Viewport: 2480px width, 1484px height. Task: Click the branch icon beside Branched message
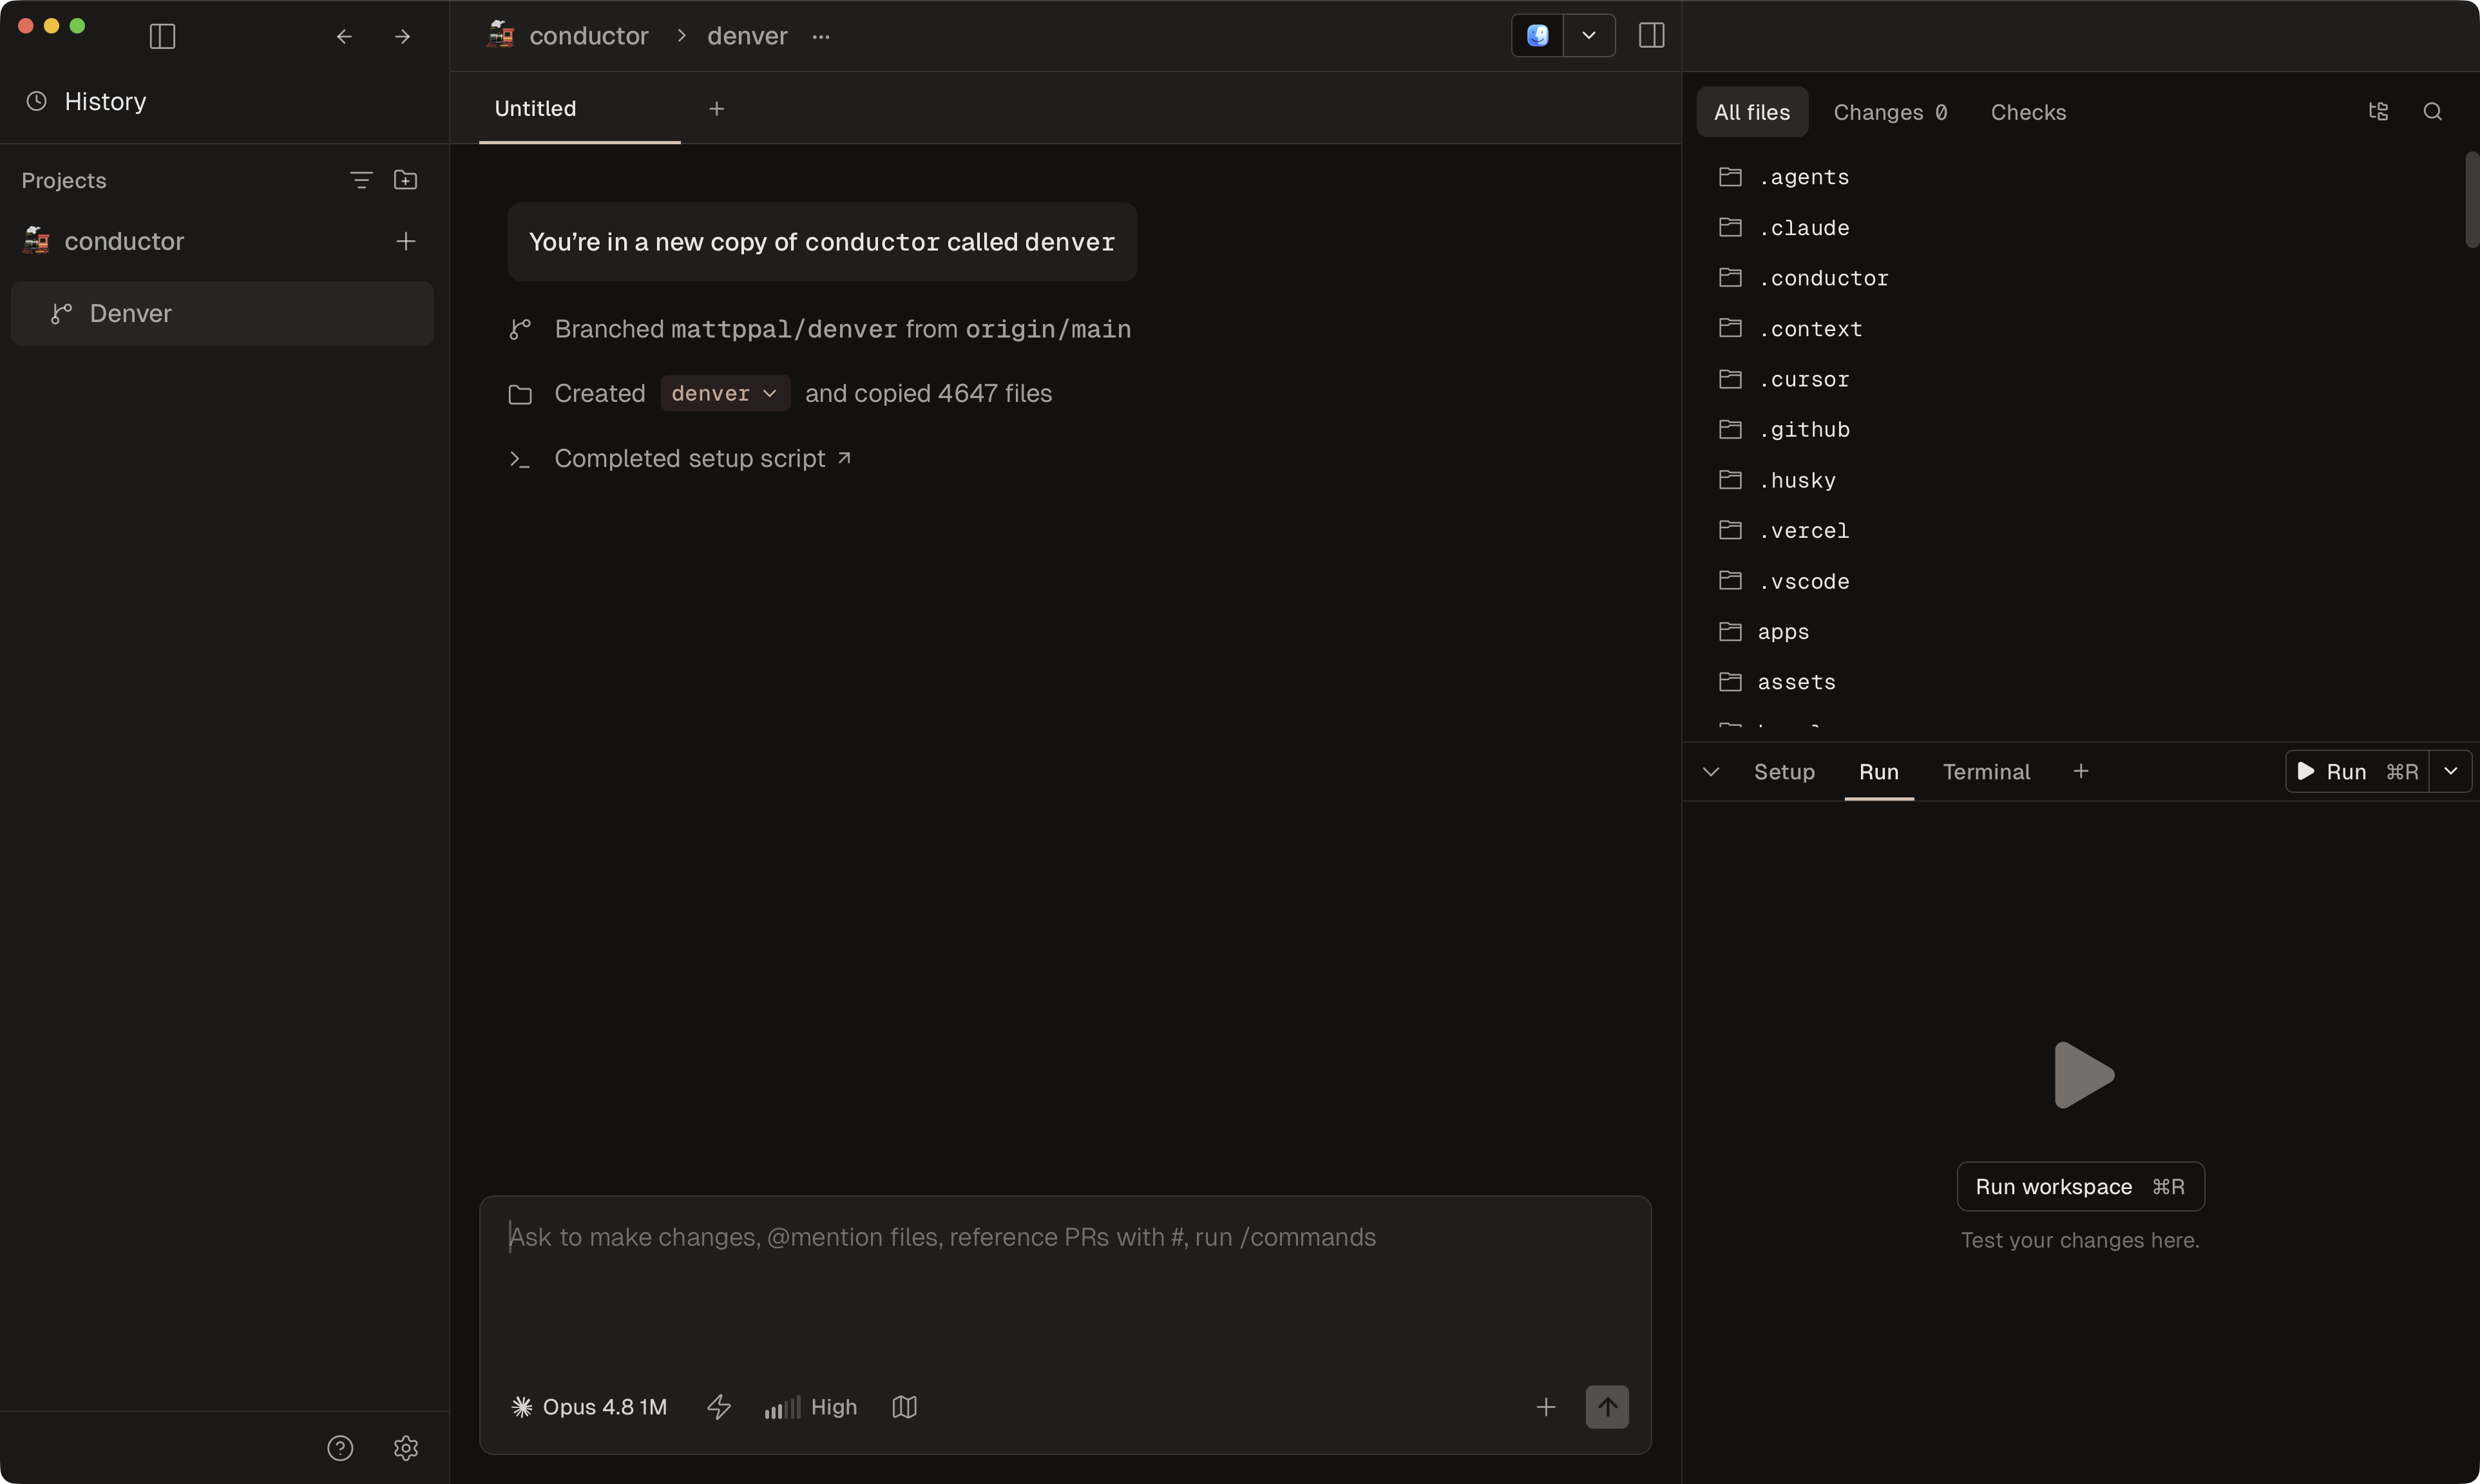coord(519,329)
